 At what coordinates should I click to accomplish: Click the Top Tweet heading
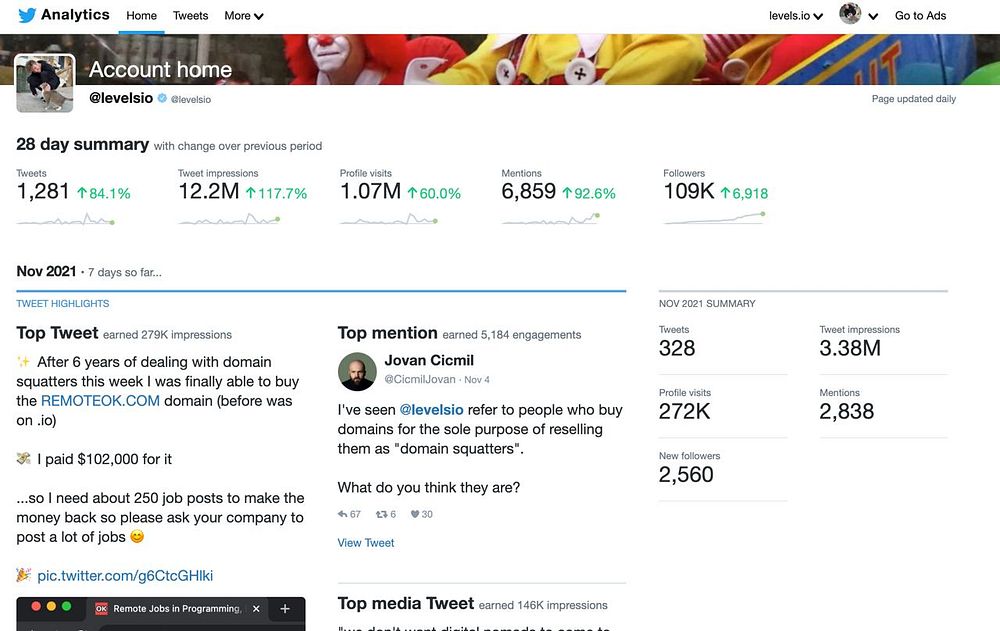click(57, 333)
